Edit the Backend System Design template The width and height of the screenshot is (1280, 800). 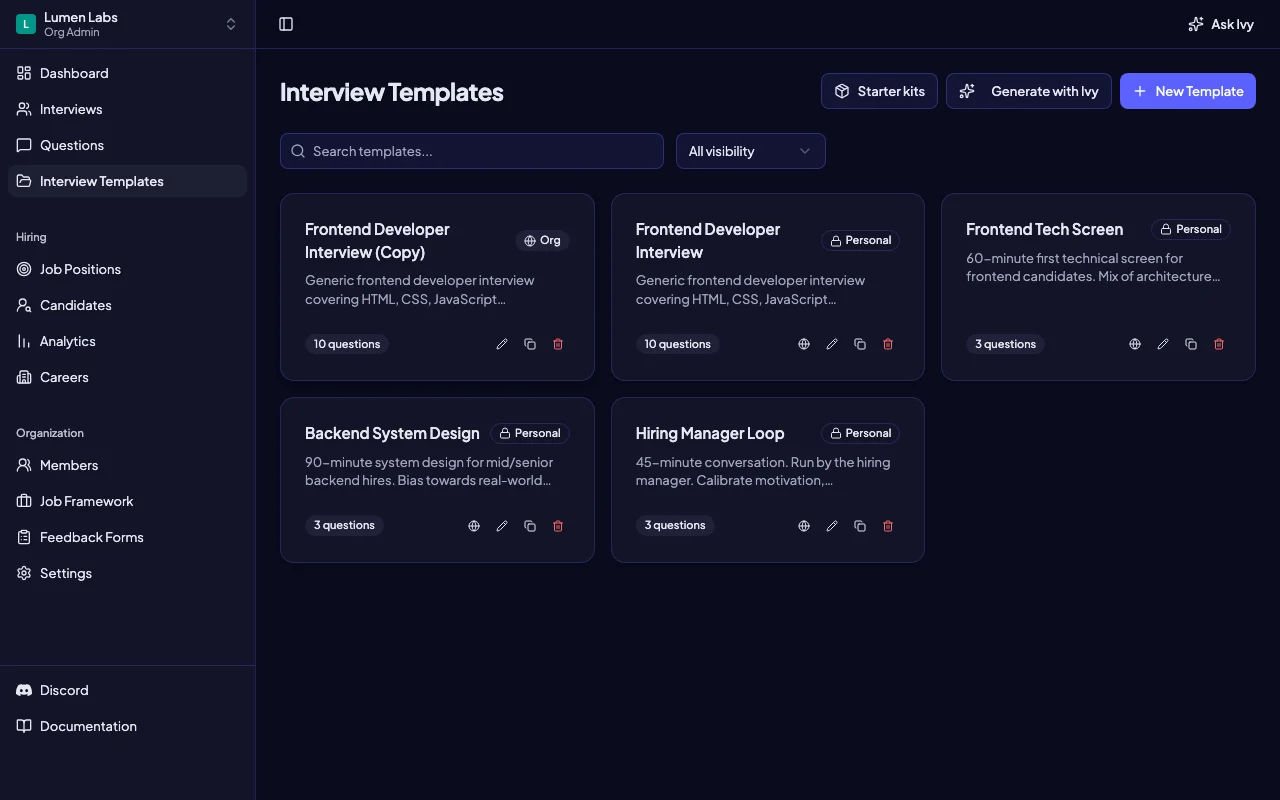[x=502, y=526]
